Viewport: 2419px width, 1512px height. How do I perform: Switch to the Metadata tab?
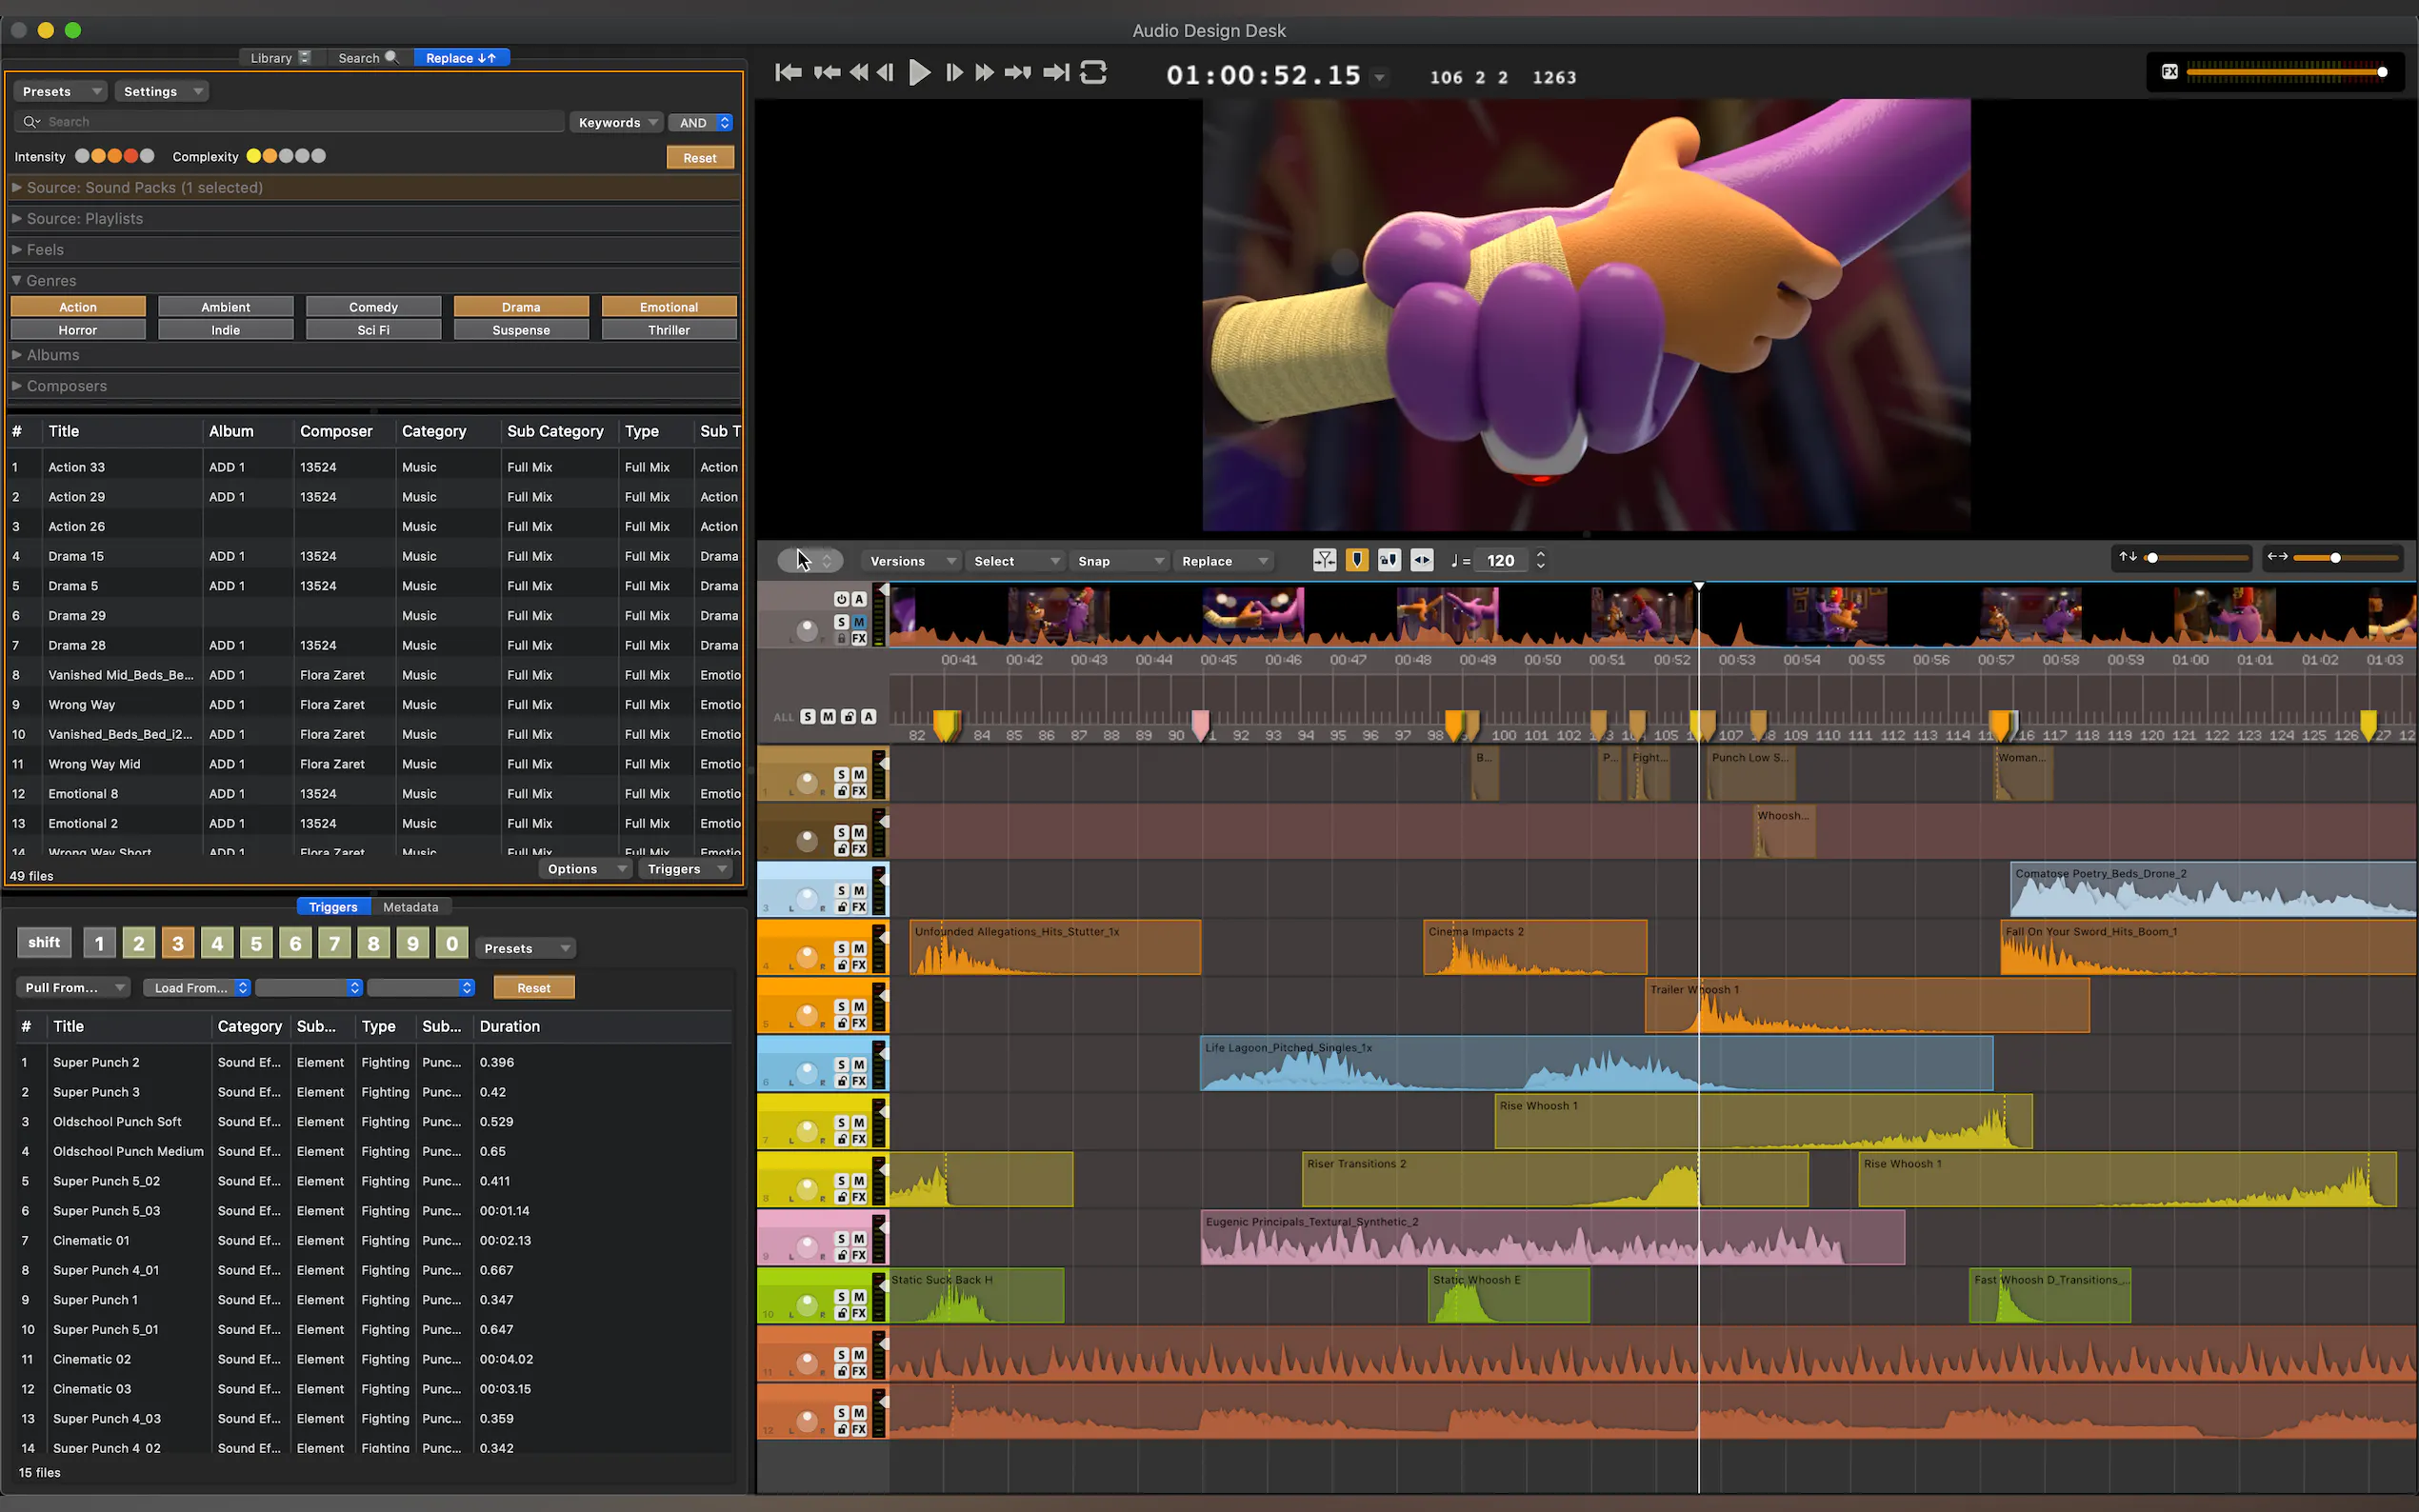click(410, 907)
